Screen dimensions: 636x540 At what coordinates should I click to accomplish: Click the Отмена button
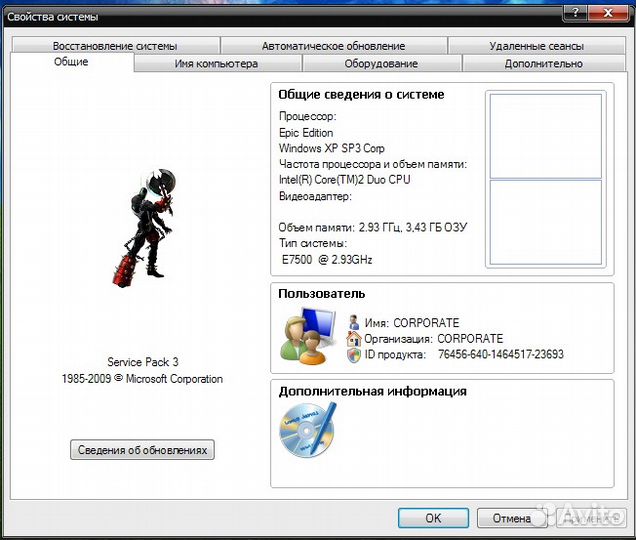pyautogui.click(x=511, y=518)
